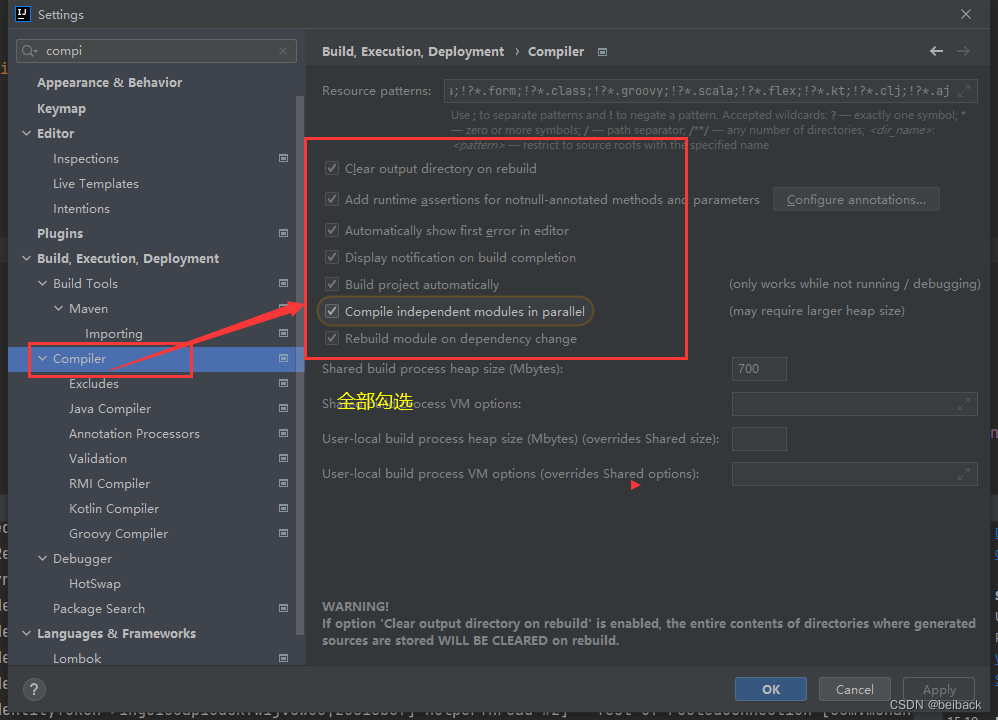Toggle Display notification on build completion
The width and height of the screenshot is (998, 720).
coord(332,257)
